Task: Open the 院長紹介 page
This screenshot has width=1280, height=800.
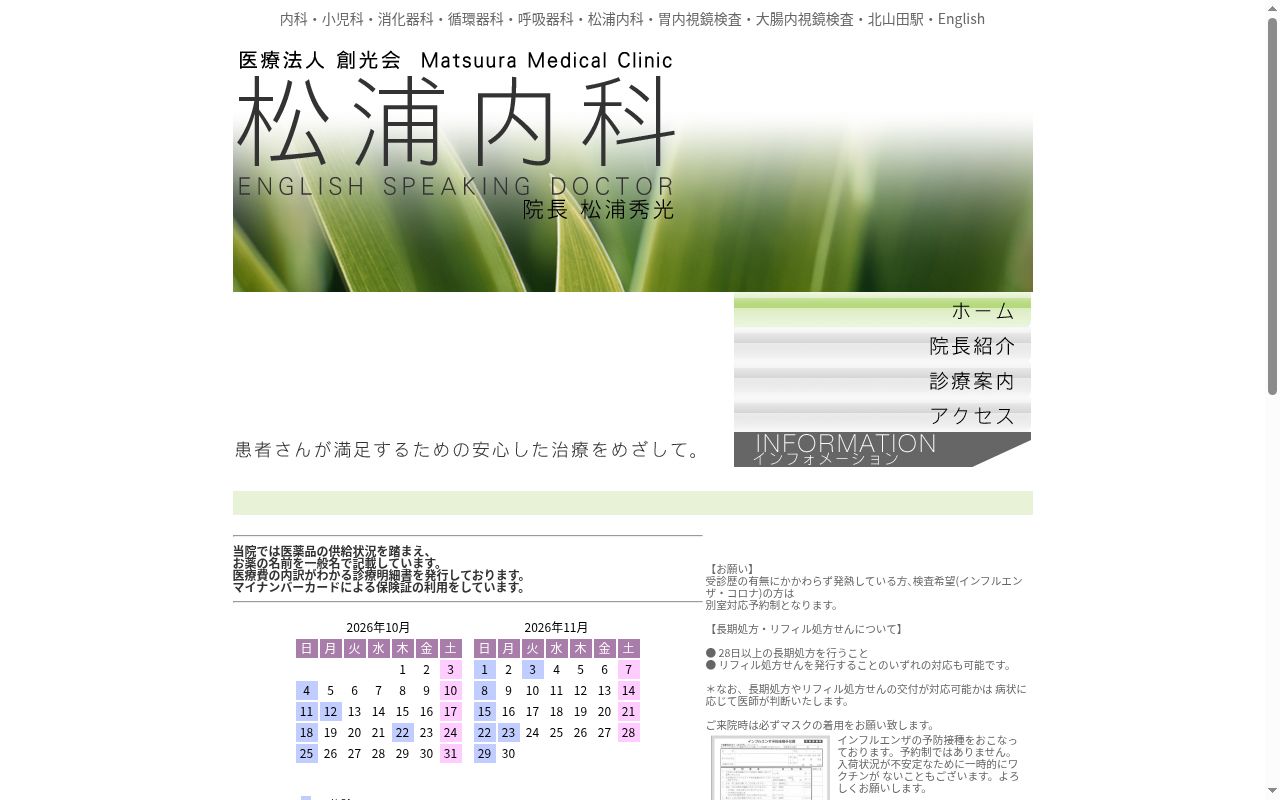Action: 882,346
